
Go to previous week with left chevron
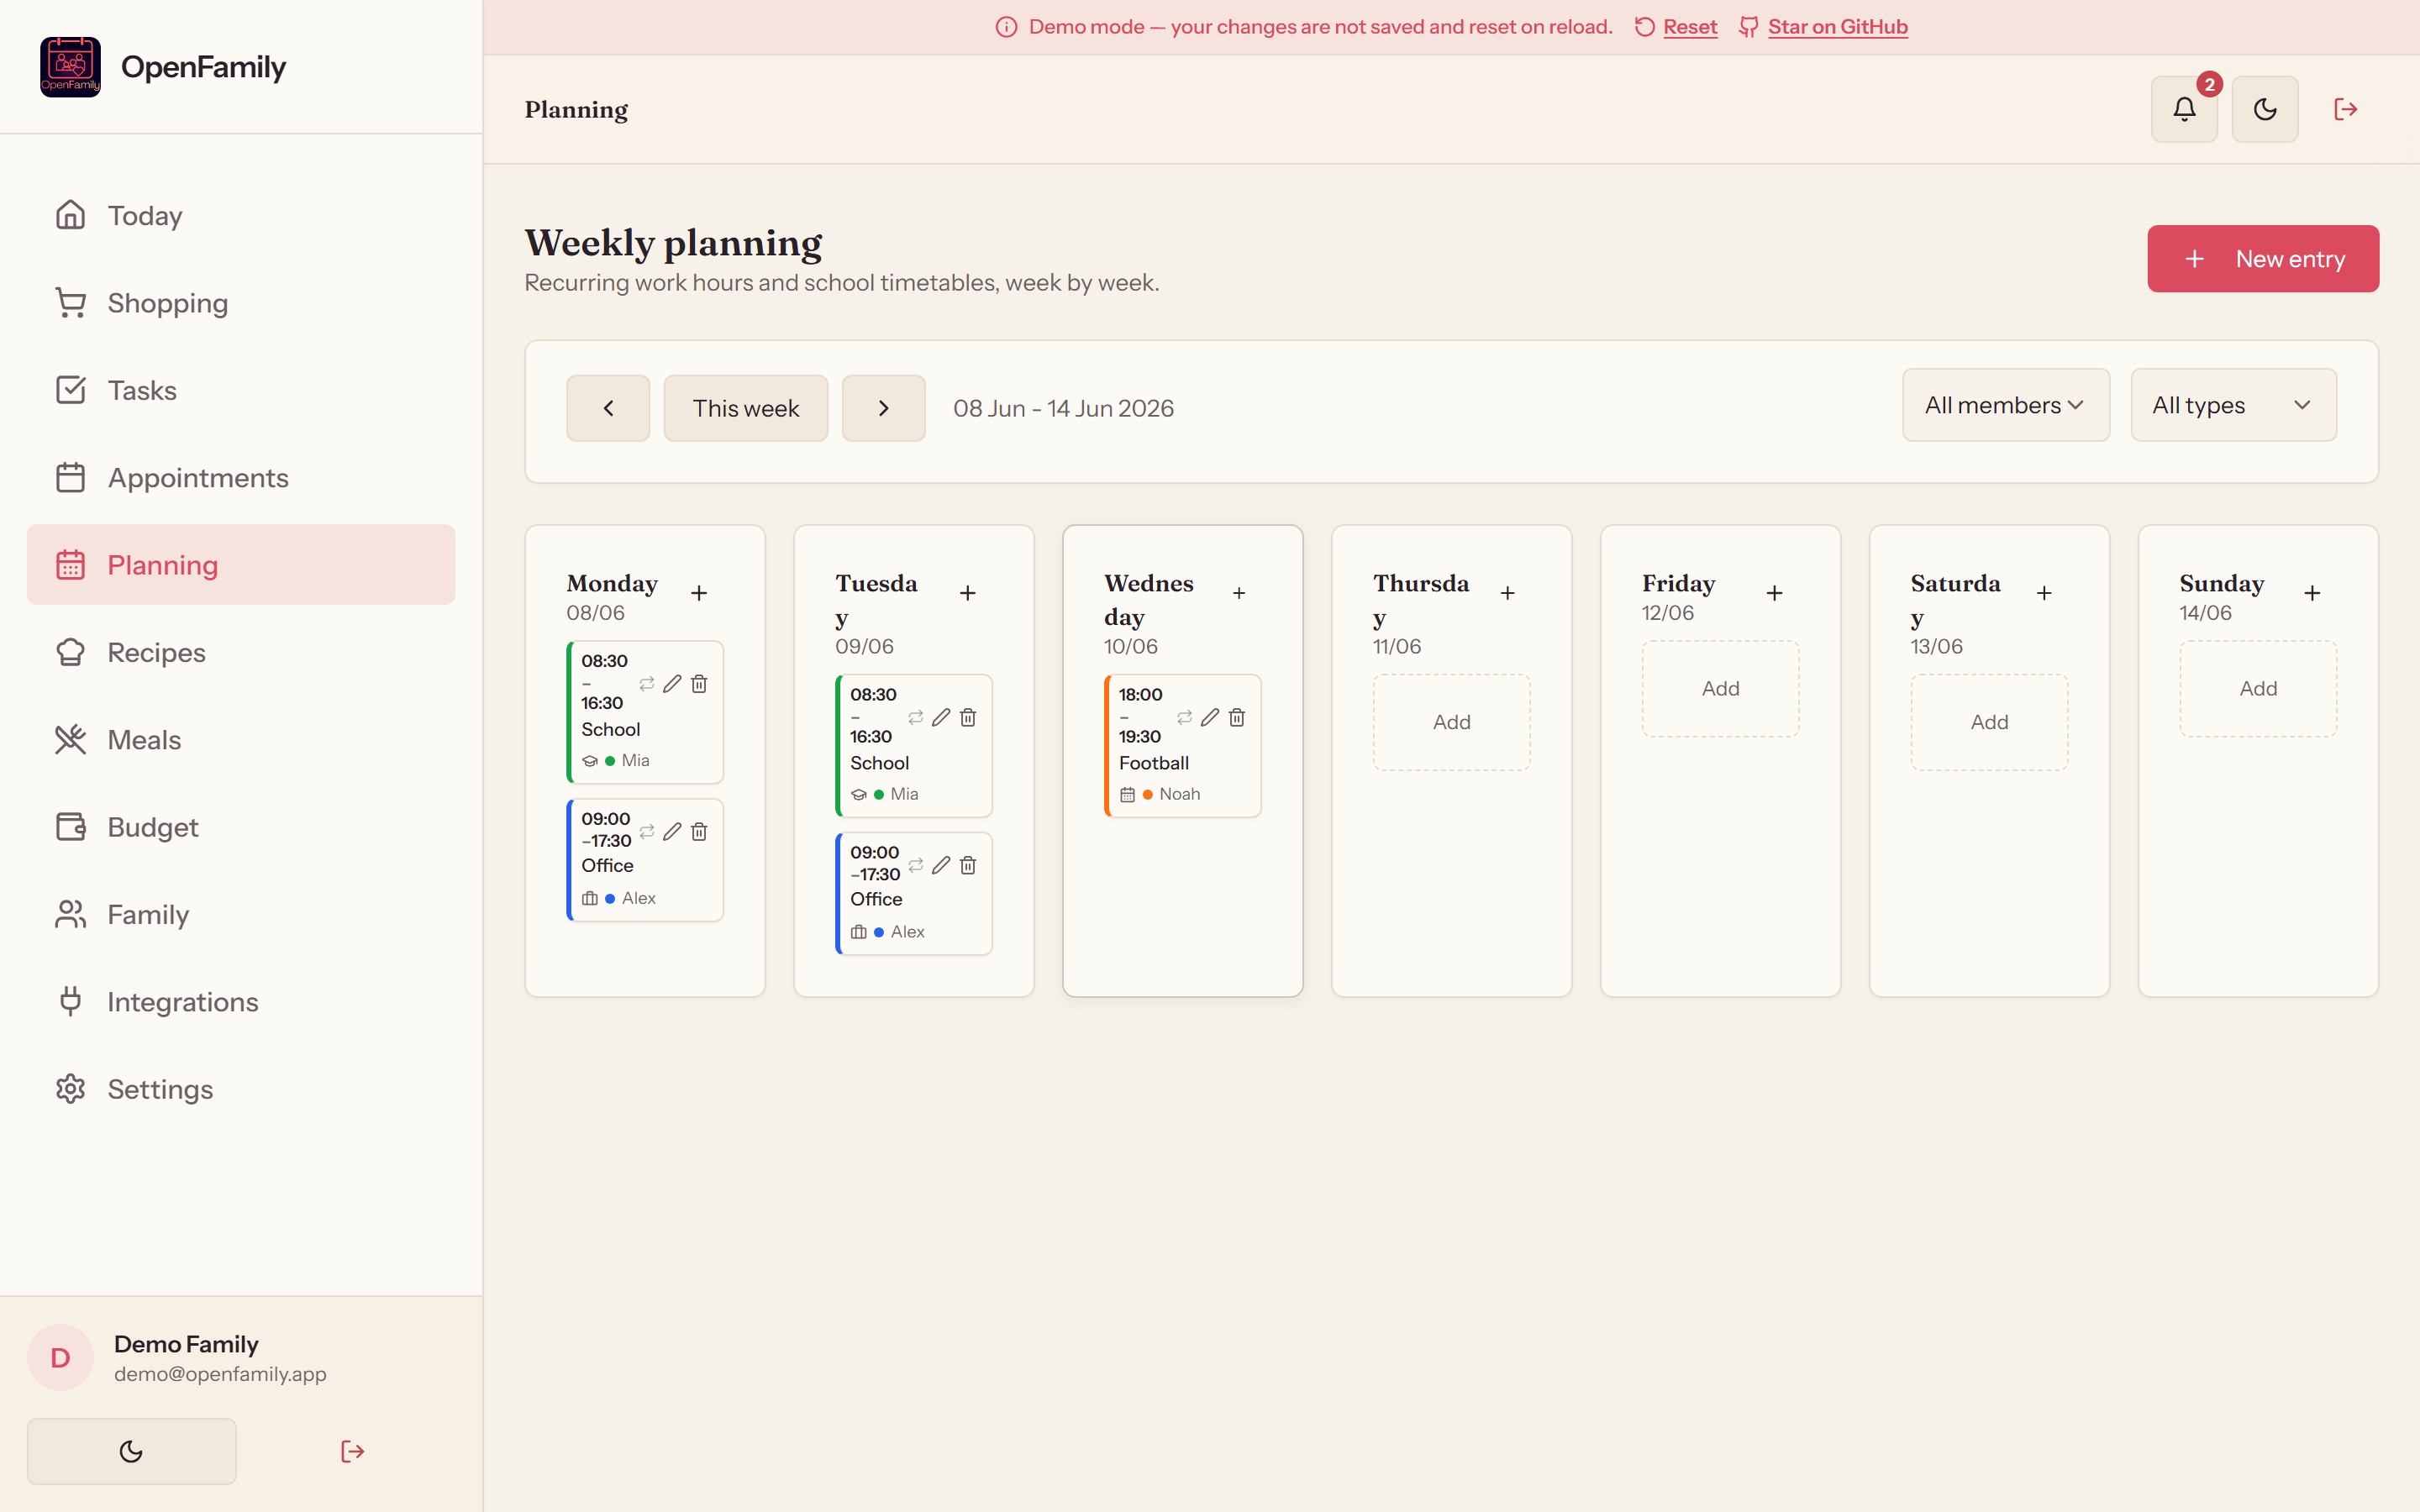(608, 408)
